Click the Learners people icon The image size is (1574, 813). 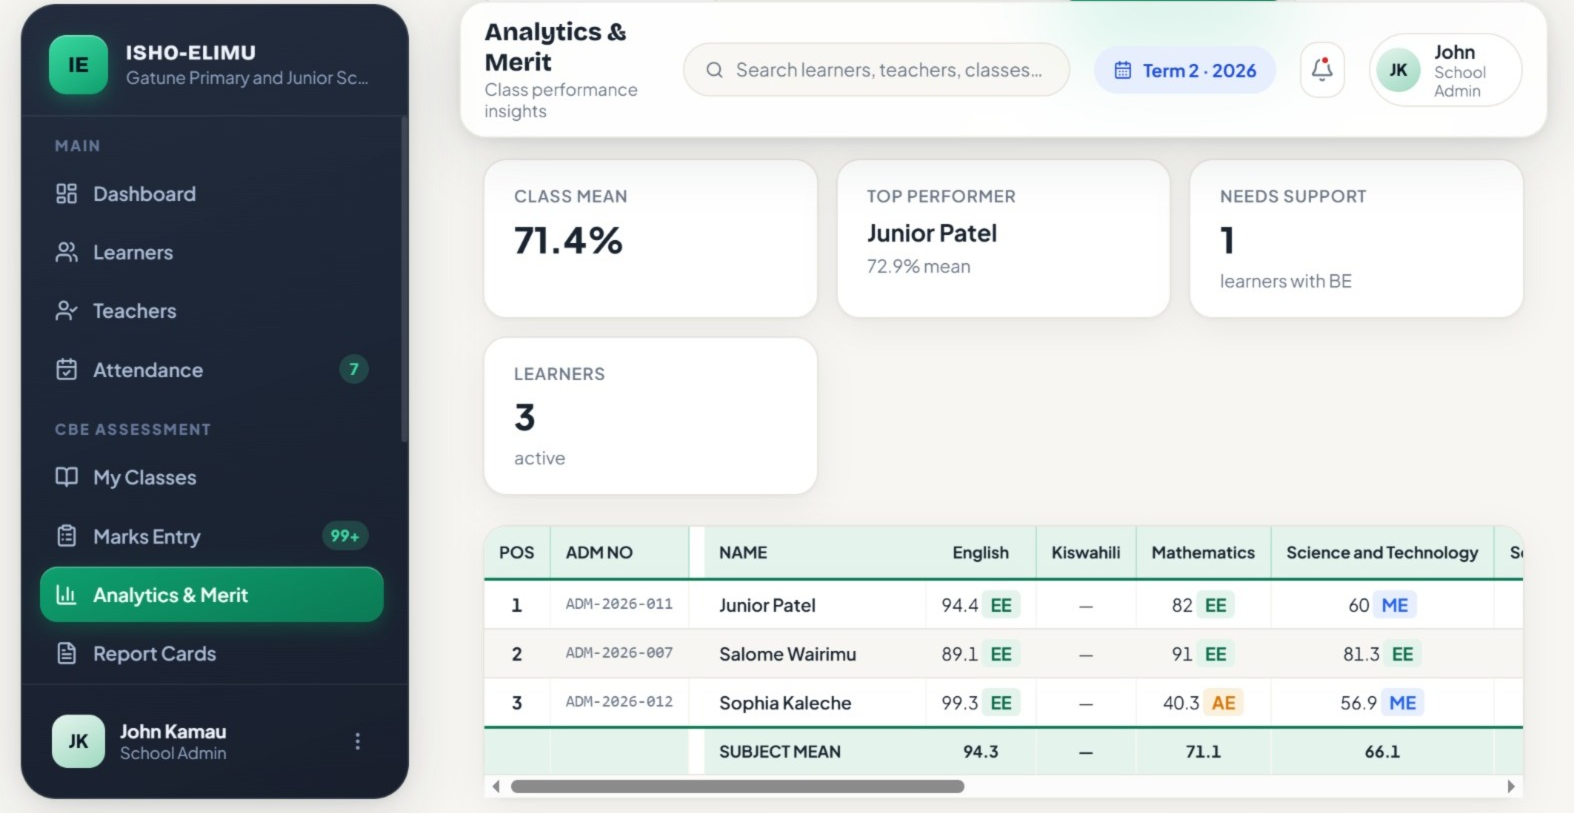click(x=66, y=252)
